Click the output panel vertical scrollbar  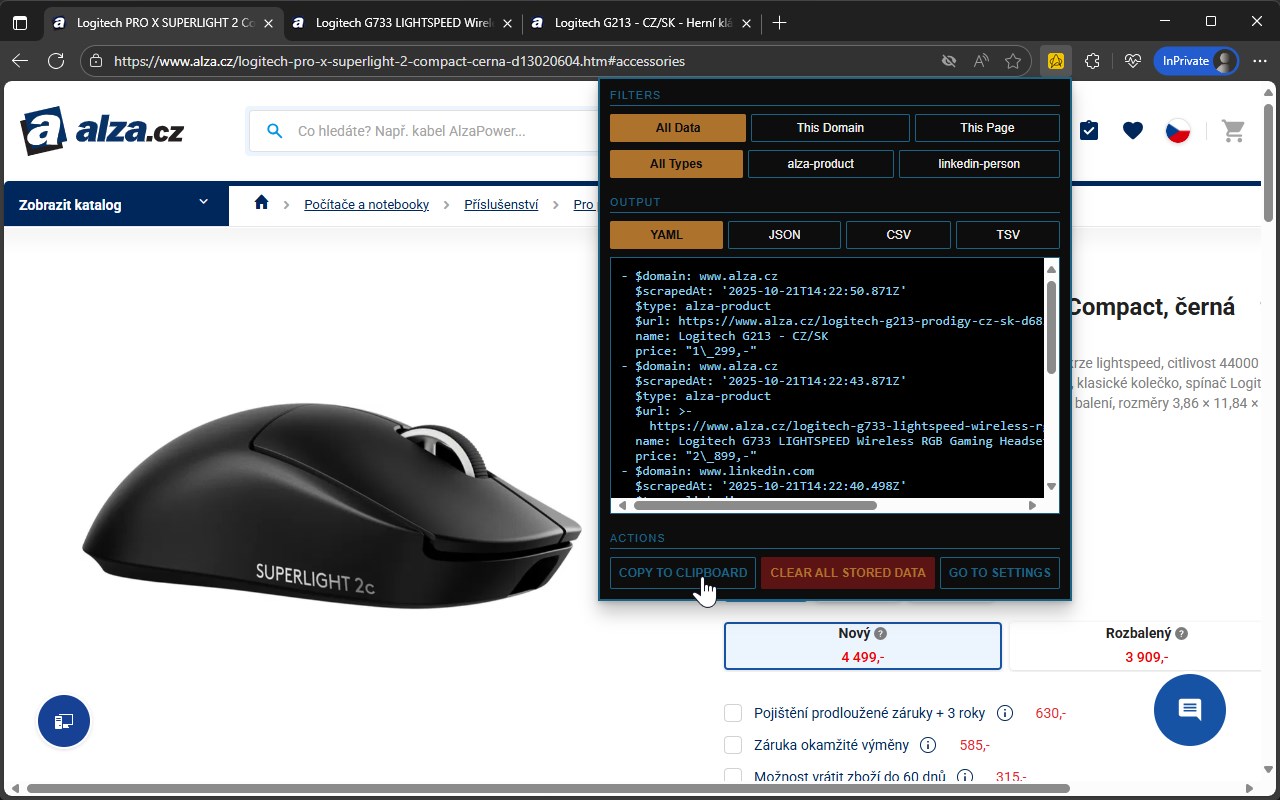[1051, 327]
